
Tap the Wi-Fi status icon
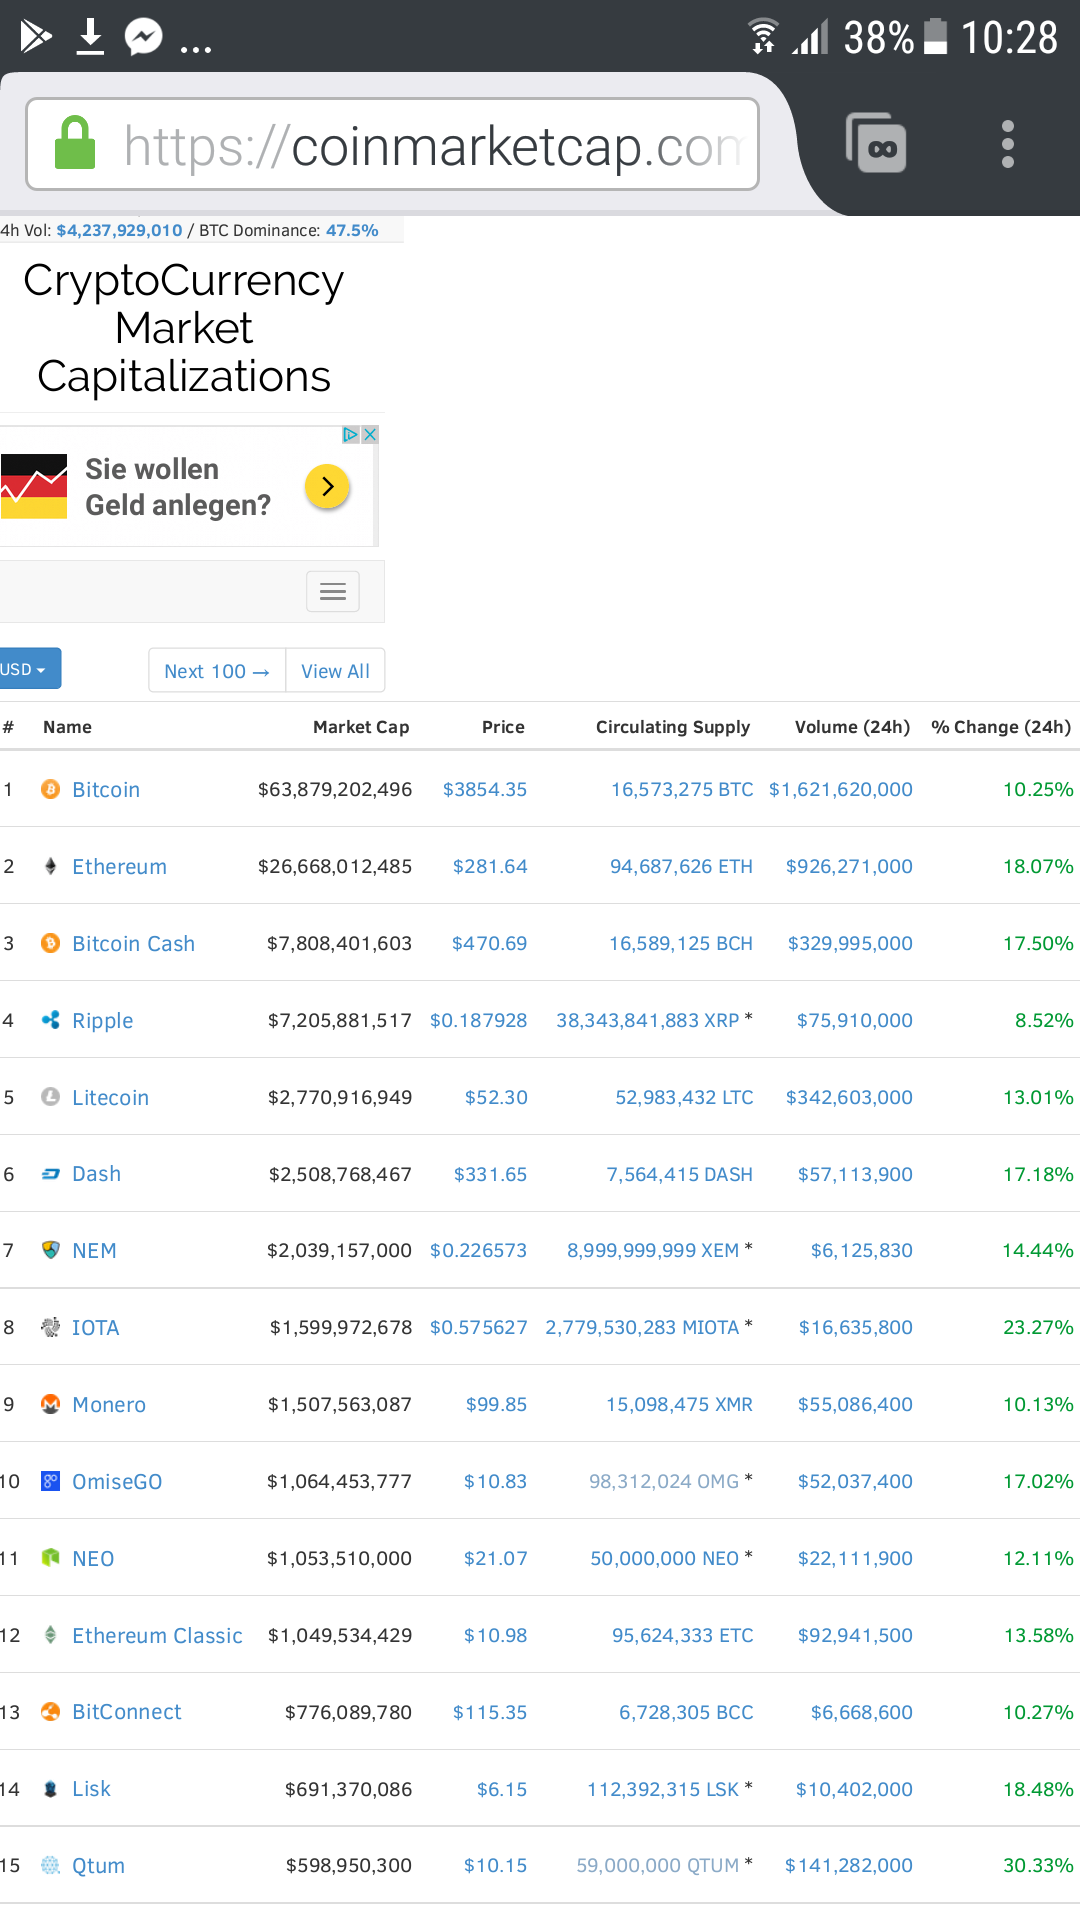click(x=763, y=37)
